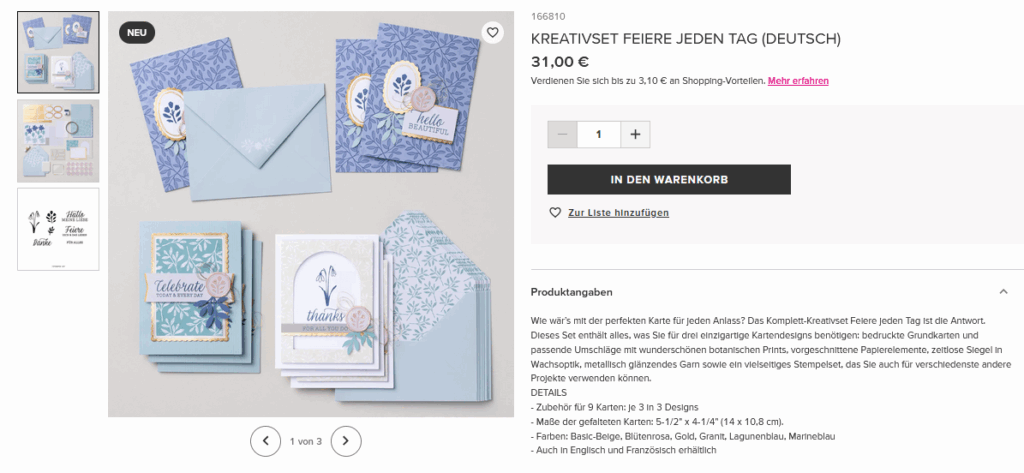The height and width of the screenshot is (473, 1024).
Task: Increase quantity with the plus button
Action: 635,135
